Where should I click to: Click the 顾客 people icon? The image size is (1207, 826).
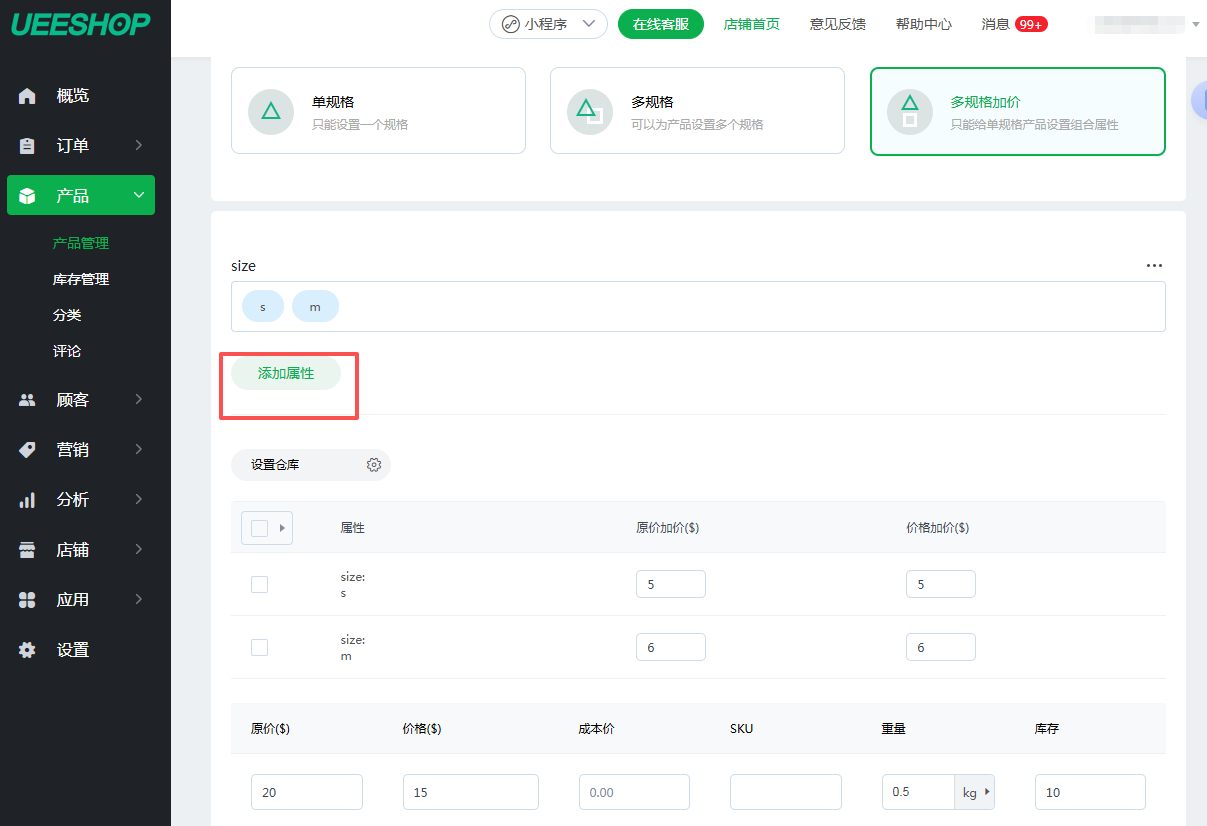point(27,400)
